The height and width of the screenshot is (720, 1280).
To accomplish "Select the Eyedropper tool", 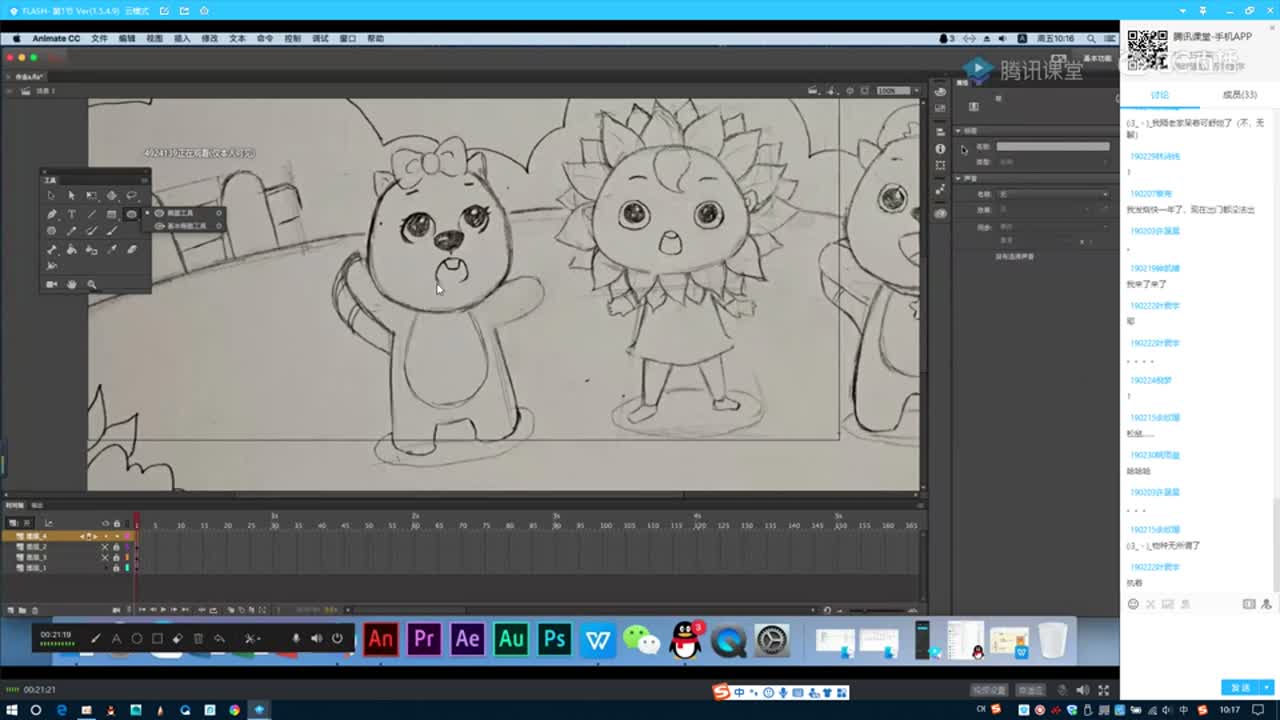I will tap(111, 250).
